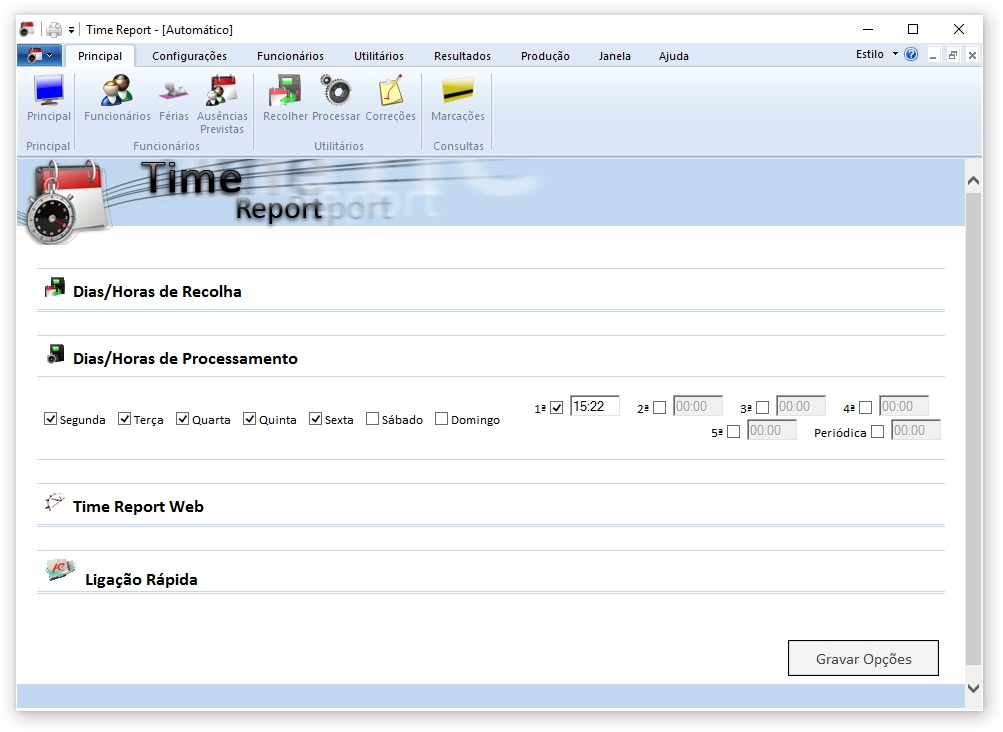Click the 1ª time field showing 15:22
The image size is (1003, 732).
point(595,406)
